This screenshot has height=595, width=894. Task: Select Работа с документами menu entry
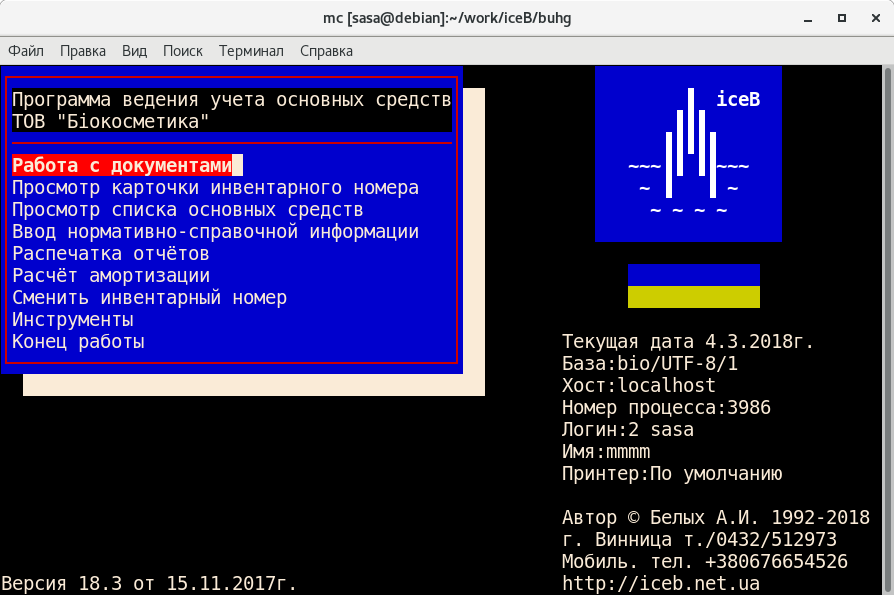pos(122,165)
